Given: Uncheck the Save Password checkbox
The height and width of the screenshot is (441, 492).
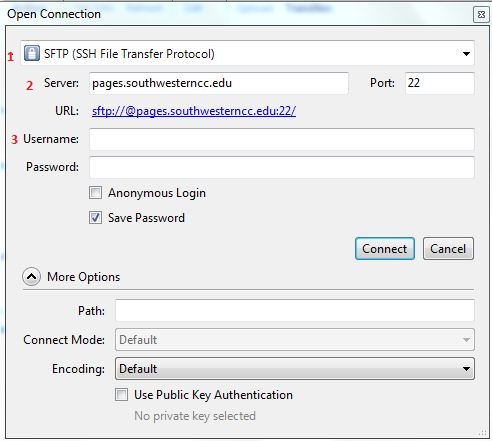Looking at the screenshot, I should 95,218.
